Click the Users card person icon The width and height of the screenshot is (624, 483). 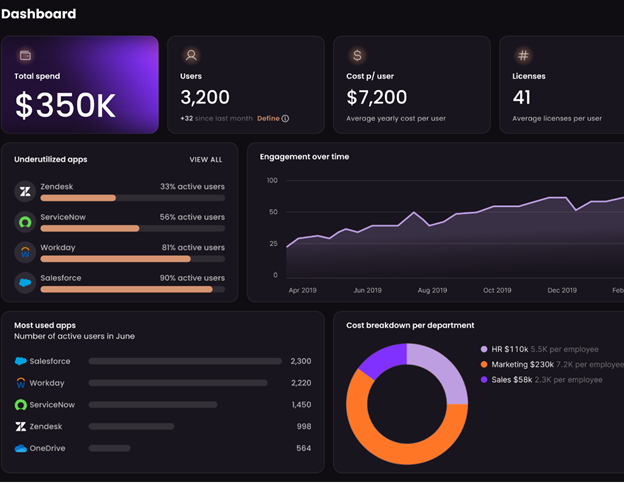190,56
